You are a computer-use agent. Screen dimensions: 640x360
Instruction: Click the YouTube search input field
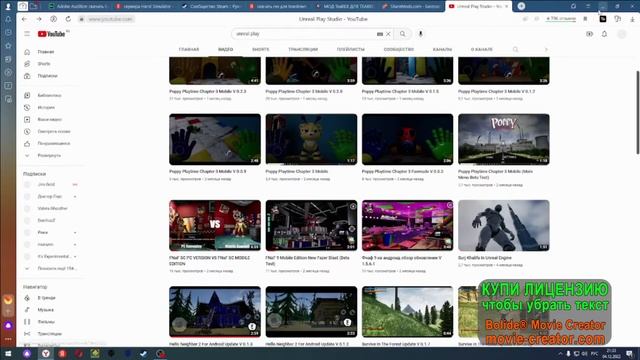tap(304, 34)
